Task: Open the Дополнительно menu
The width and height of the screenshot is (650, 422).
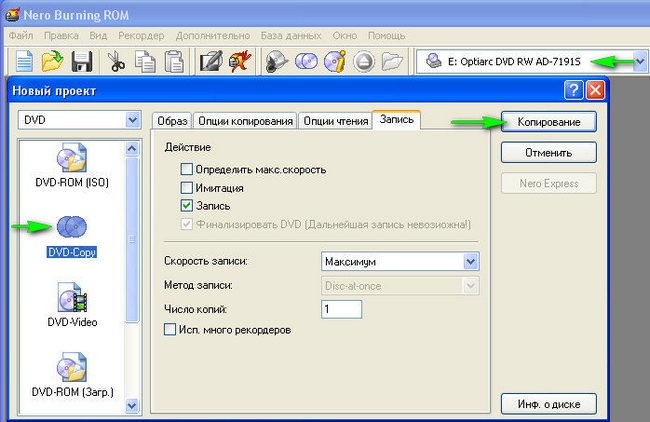Action: tap(213, 36)
